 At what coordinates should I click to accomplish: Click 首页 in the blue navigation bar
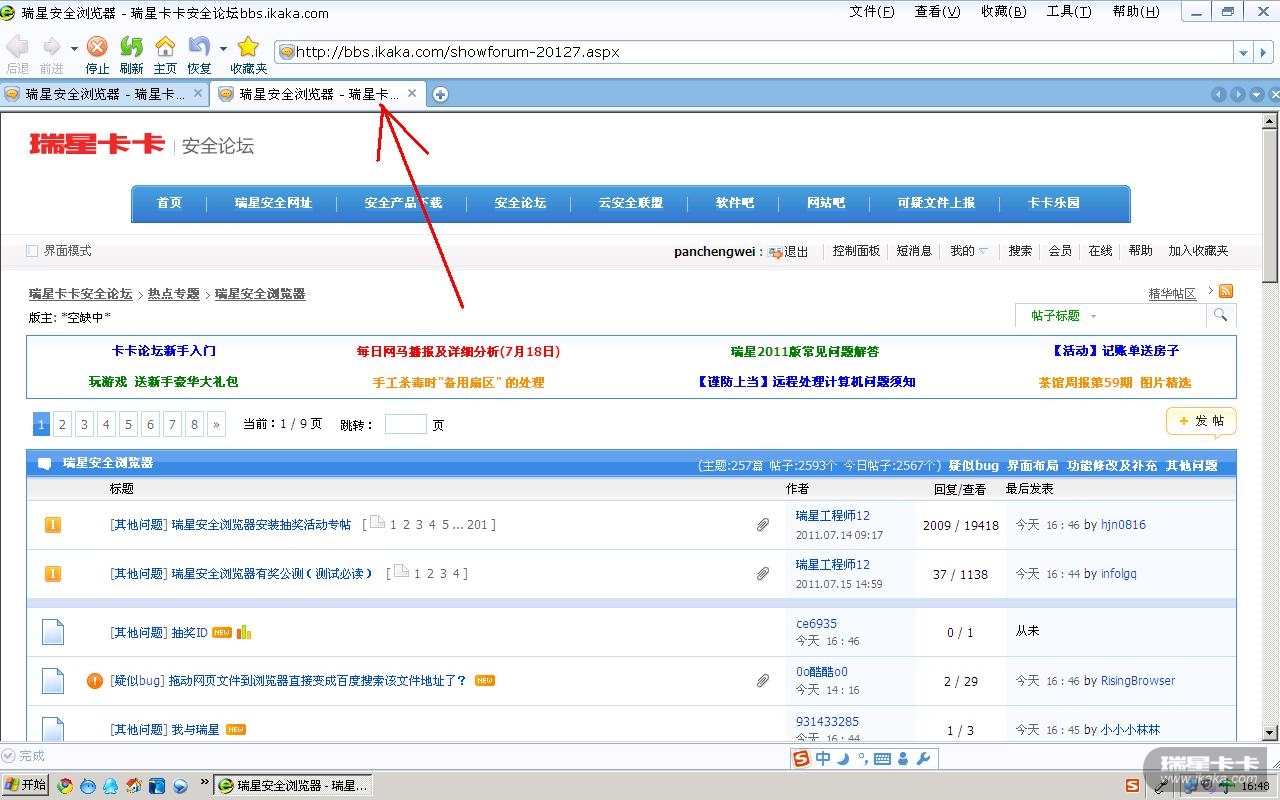pos(170,203)
